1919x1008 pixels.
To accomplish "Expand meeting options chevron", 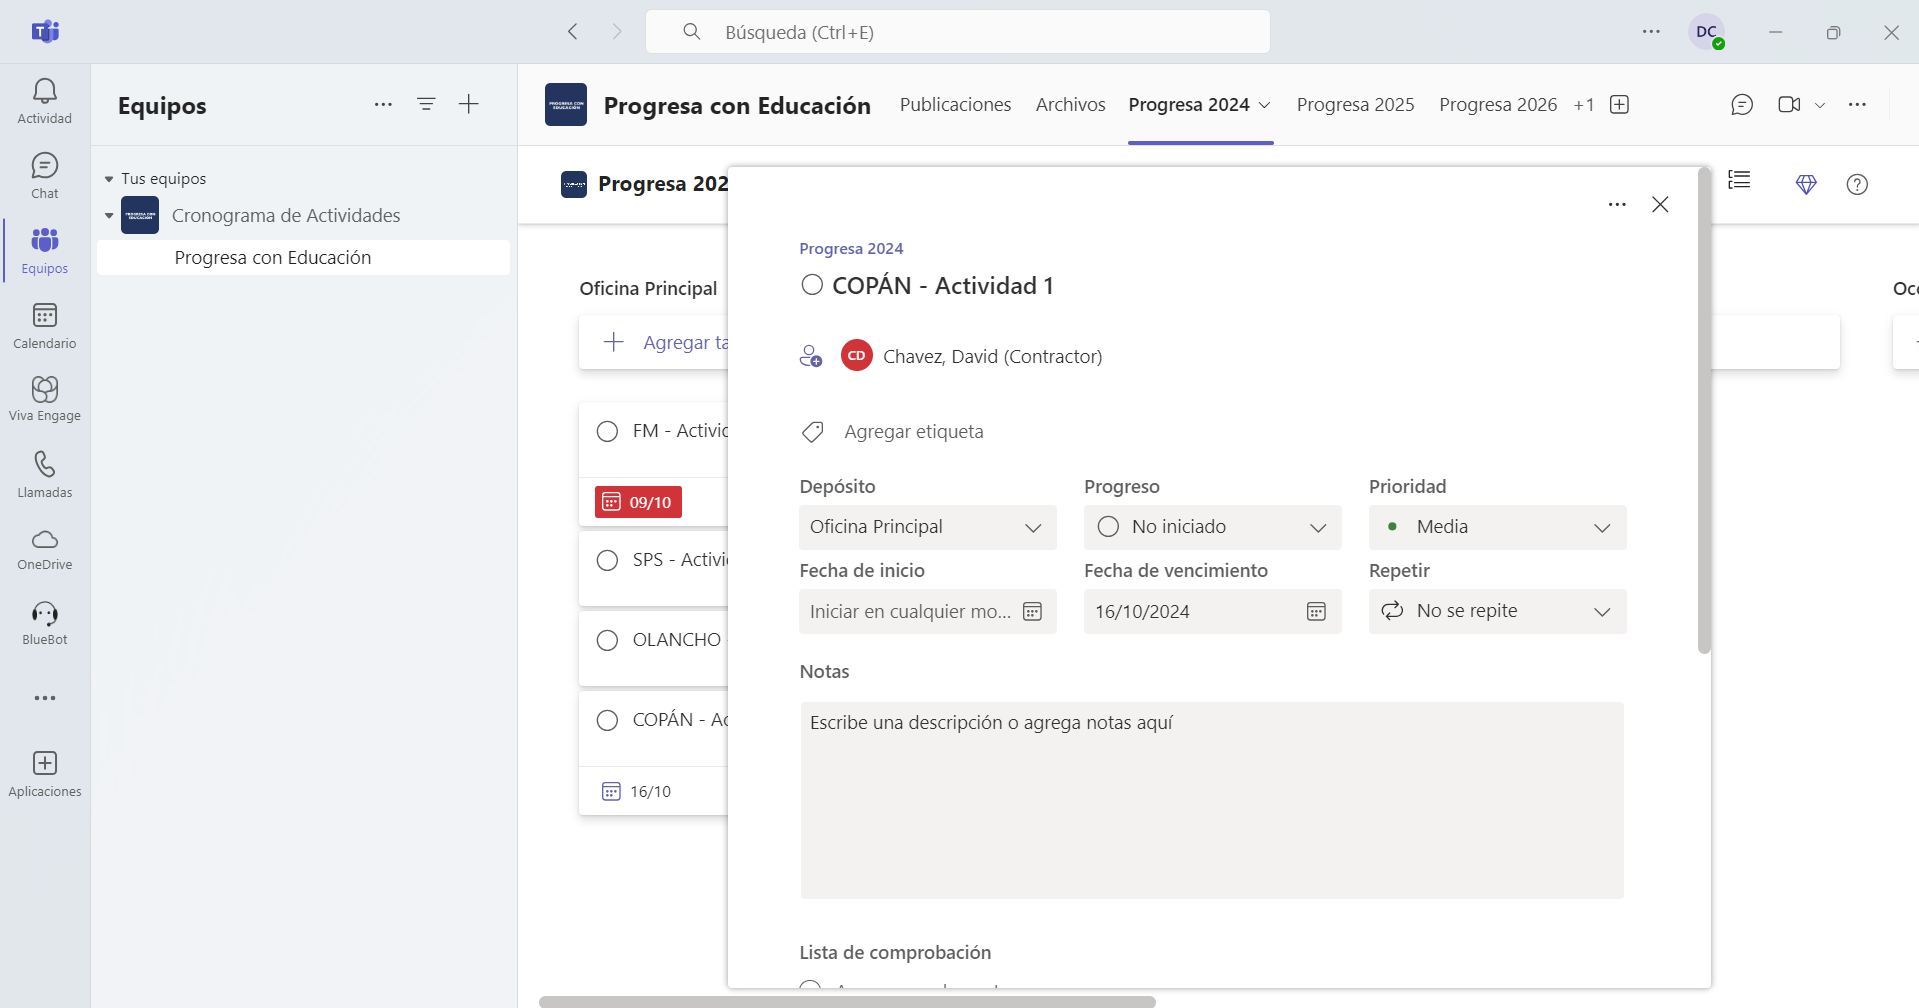I will (x=1820, y=105).
